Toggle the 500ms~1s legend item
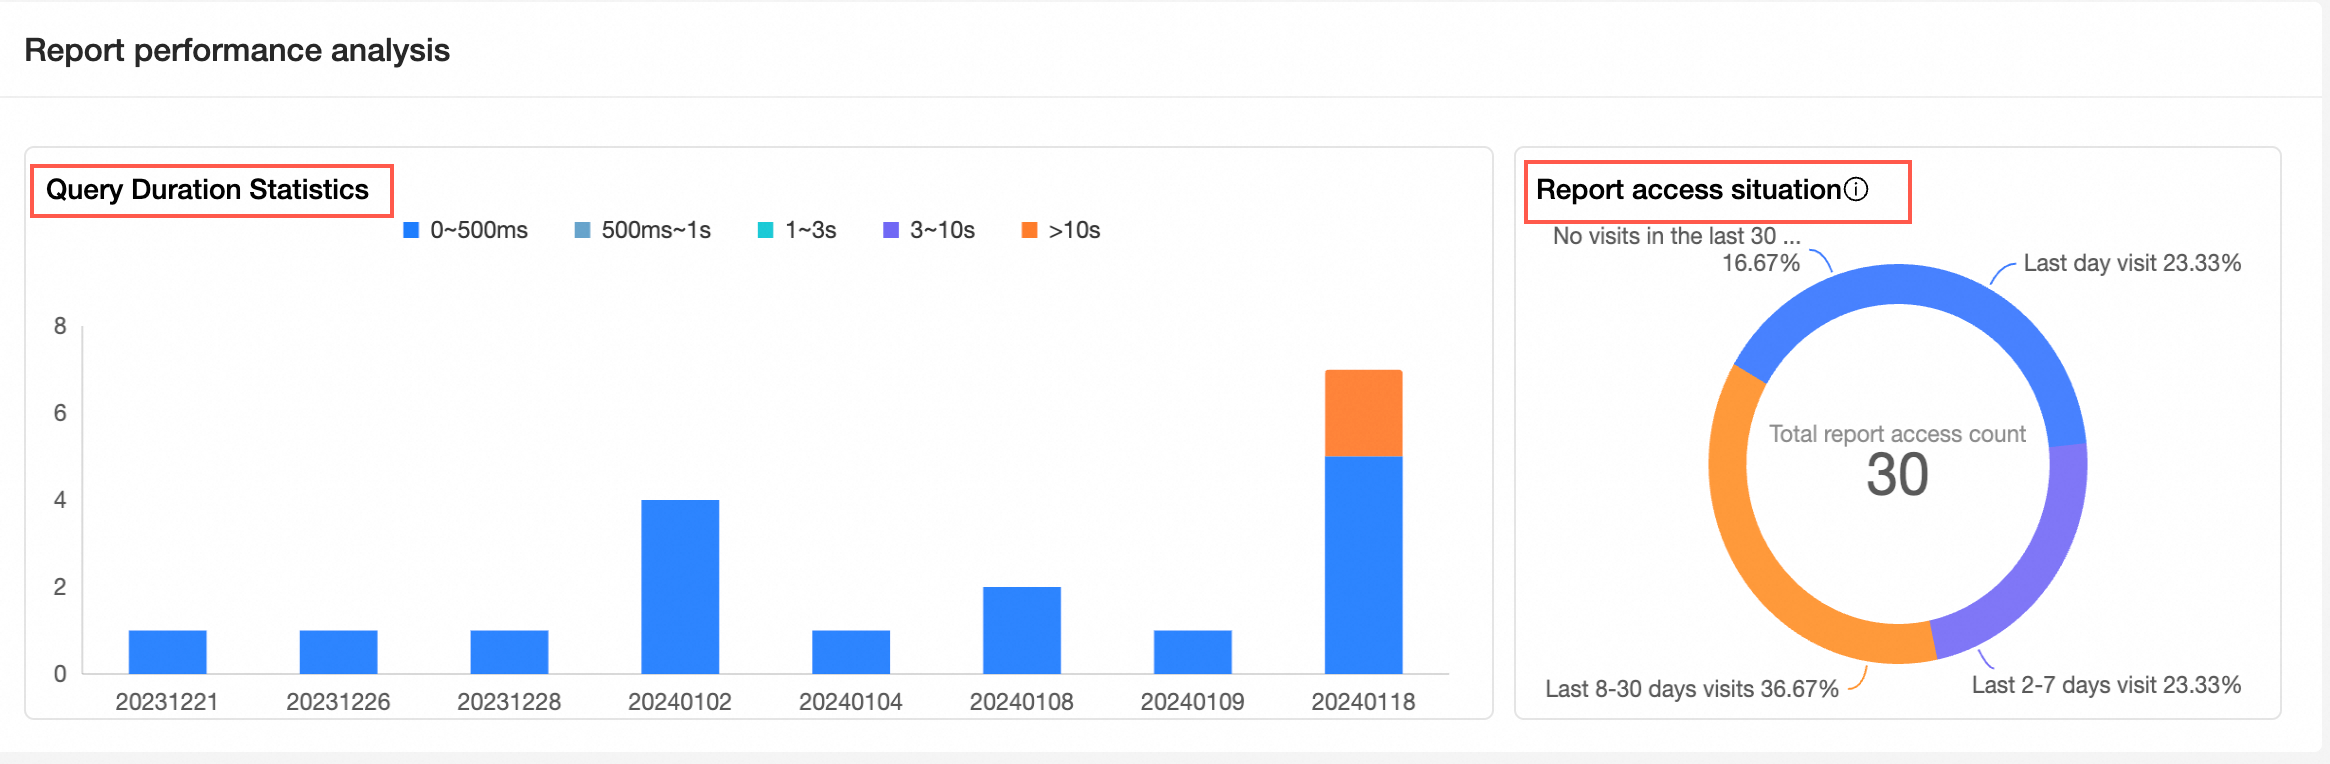The image size is (2330, 764). (642, 230)
